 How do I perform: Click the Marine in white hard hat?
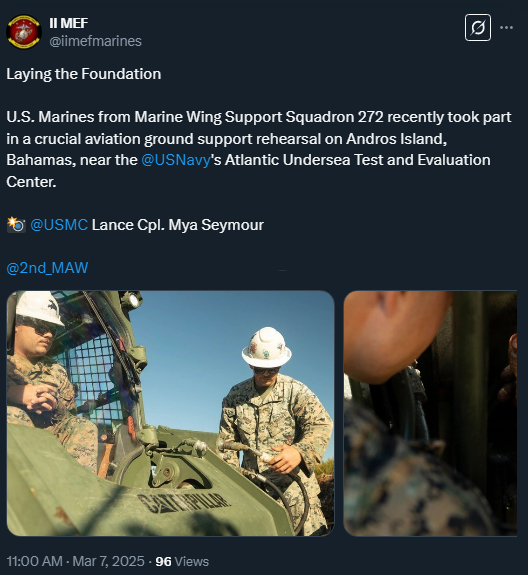(x=273, y=422)
